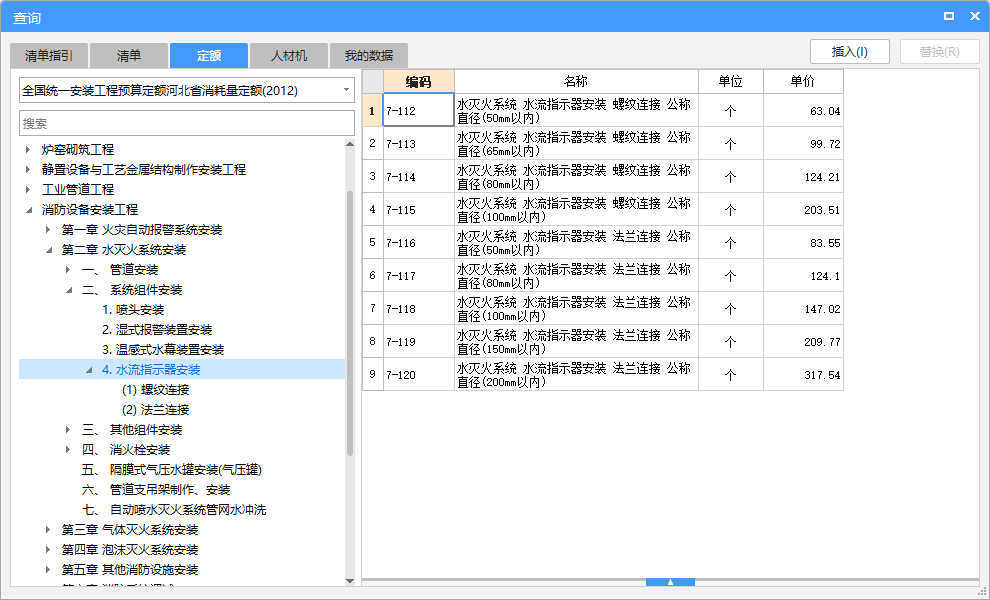Expand the 静置设备与工艺金属结构制作安装工程 node
This screenshot has width=990, height=600.
coord(28,169)
